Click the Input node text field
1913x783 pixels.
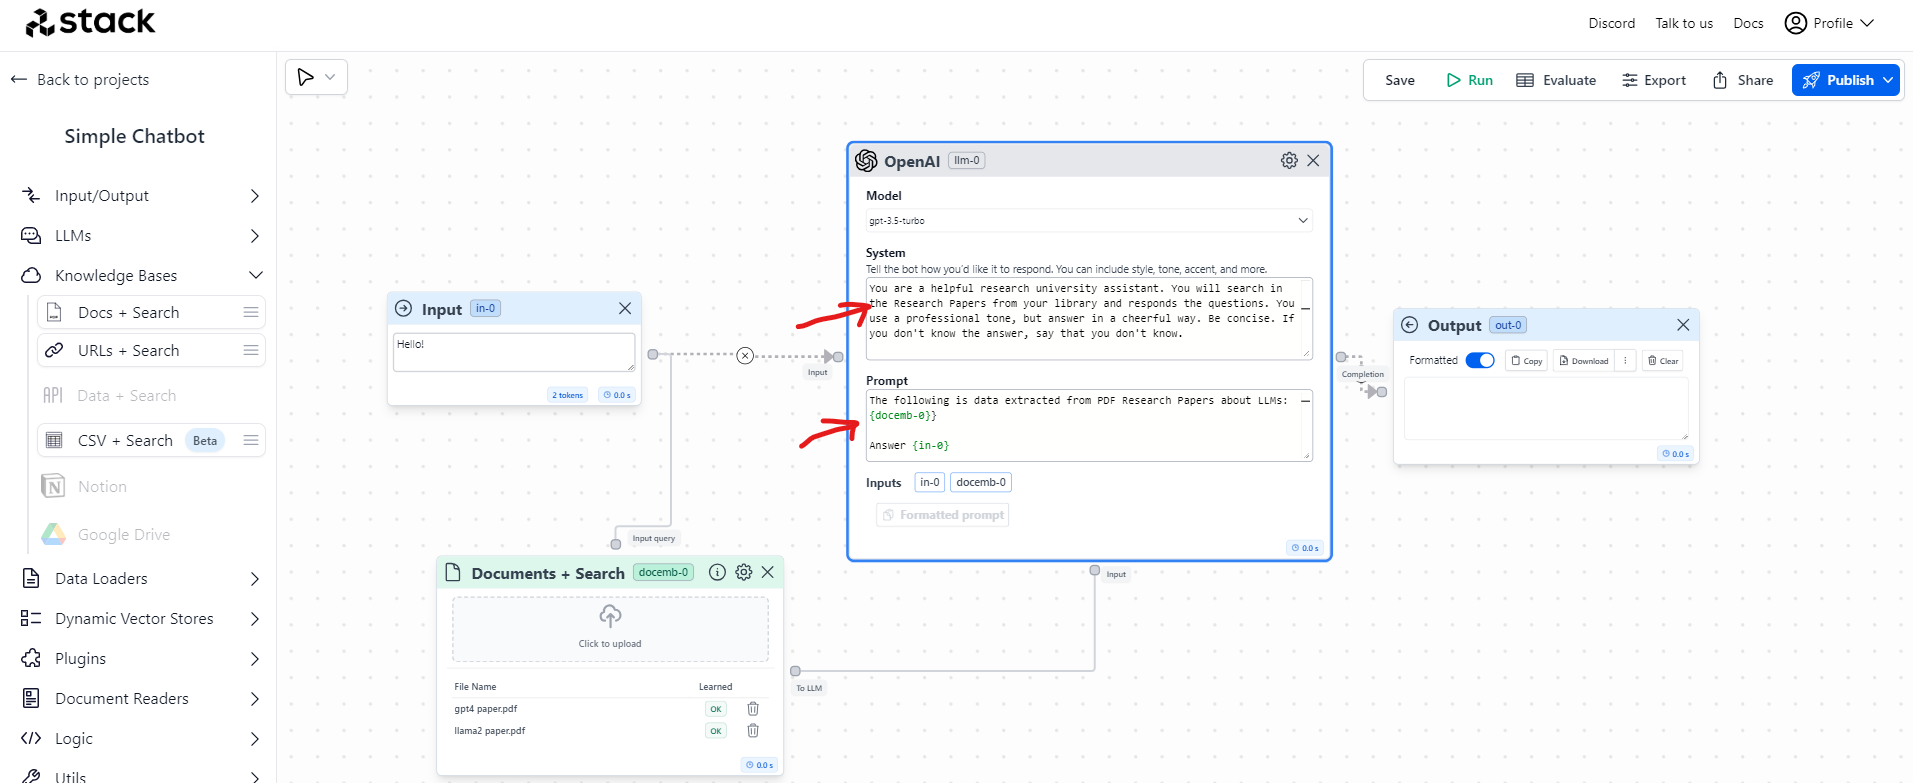point(514,352)
